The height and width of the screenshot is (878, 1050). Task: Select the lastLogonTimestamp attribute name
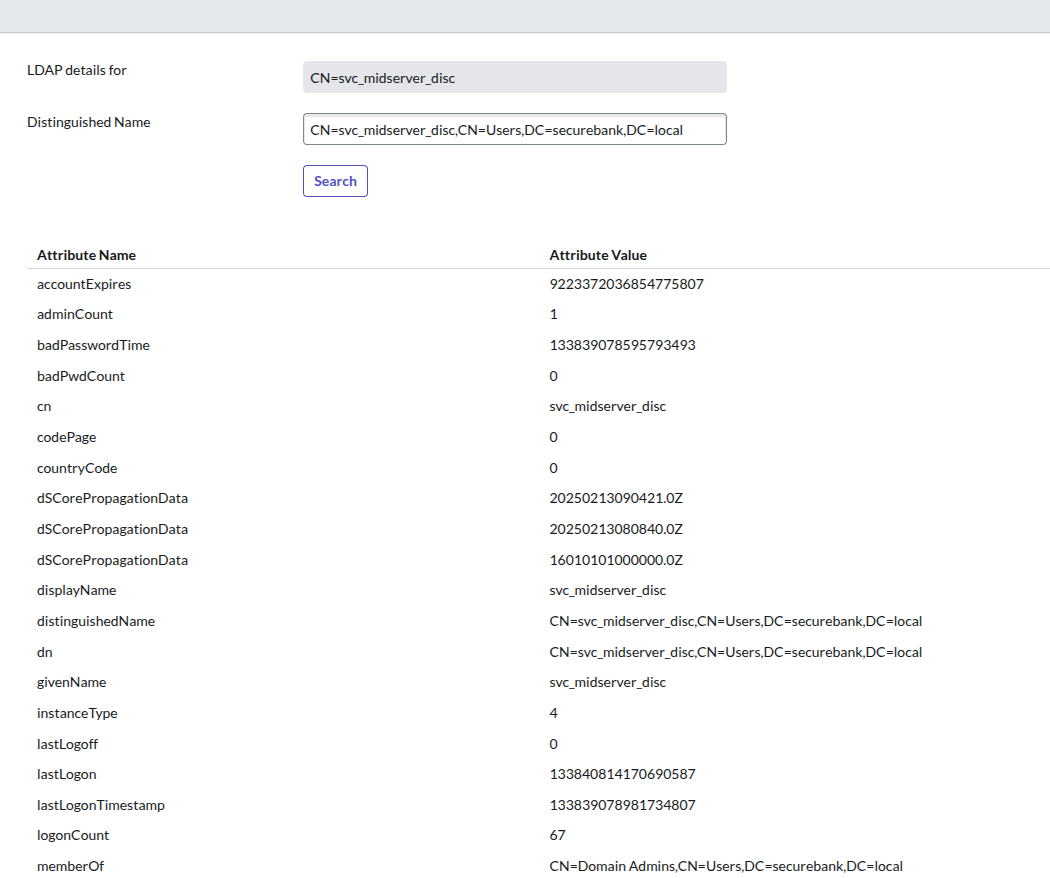pyautogui.click(x=101, y=805)
